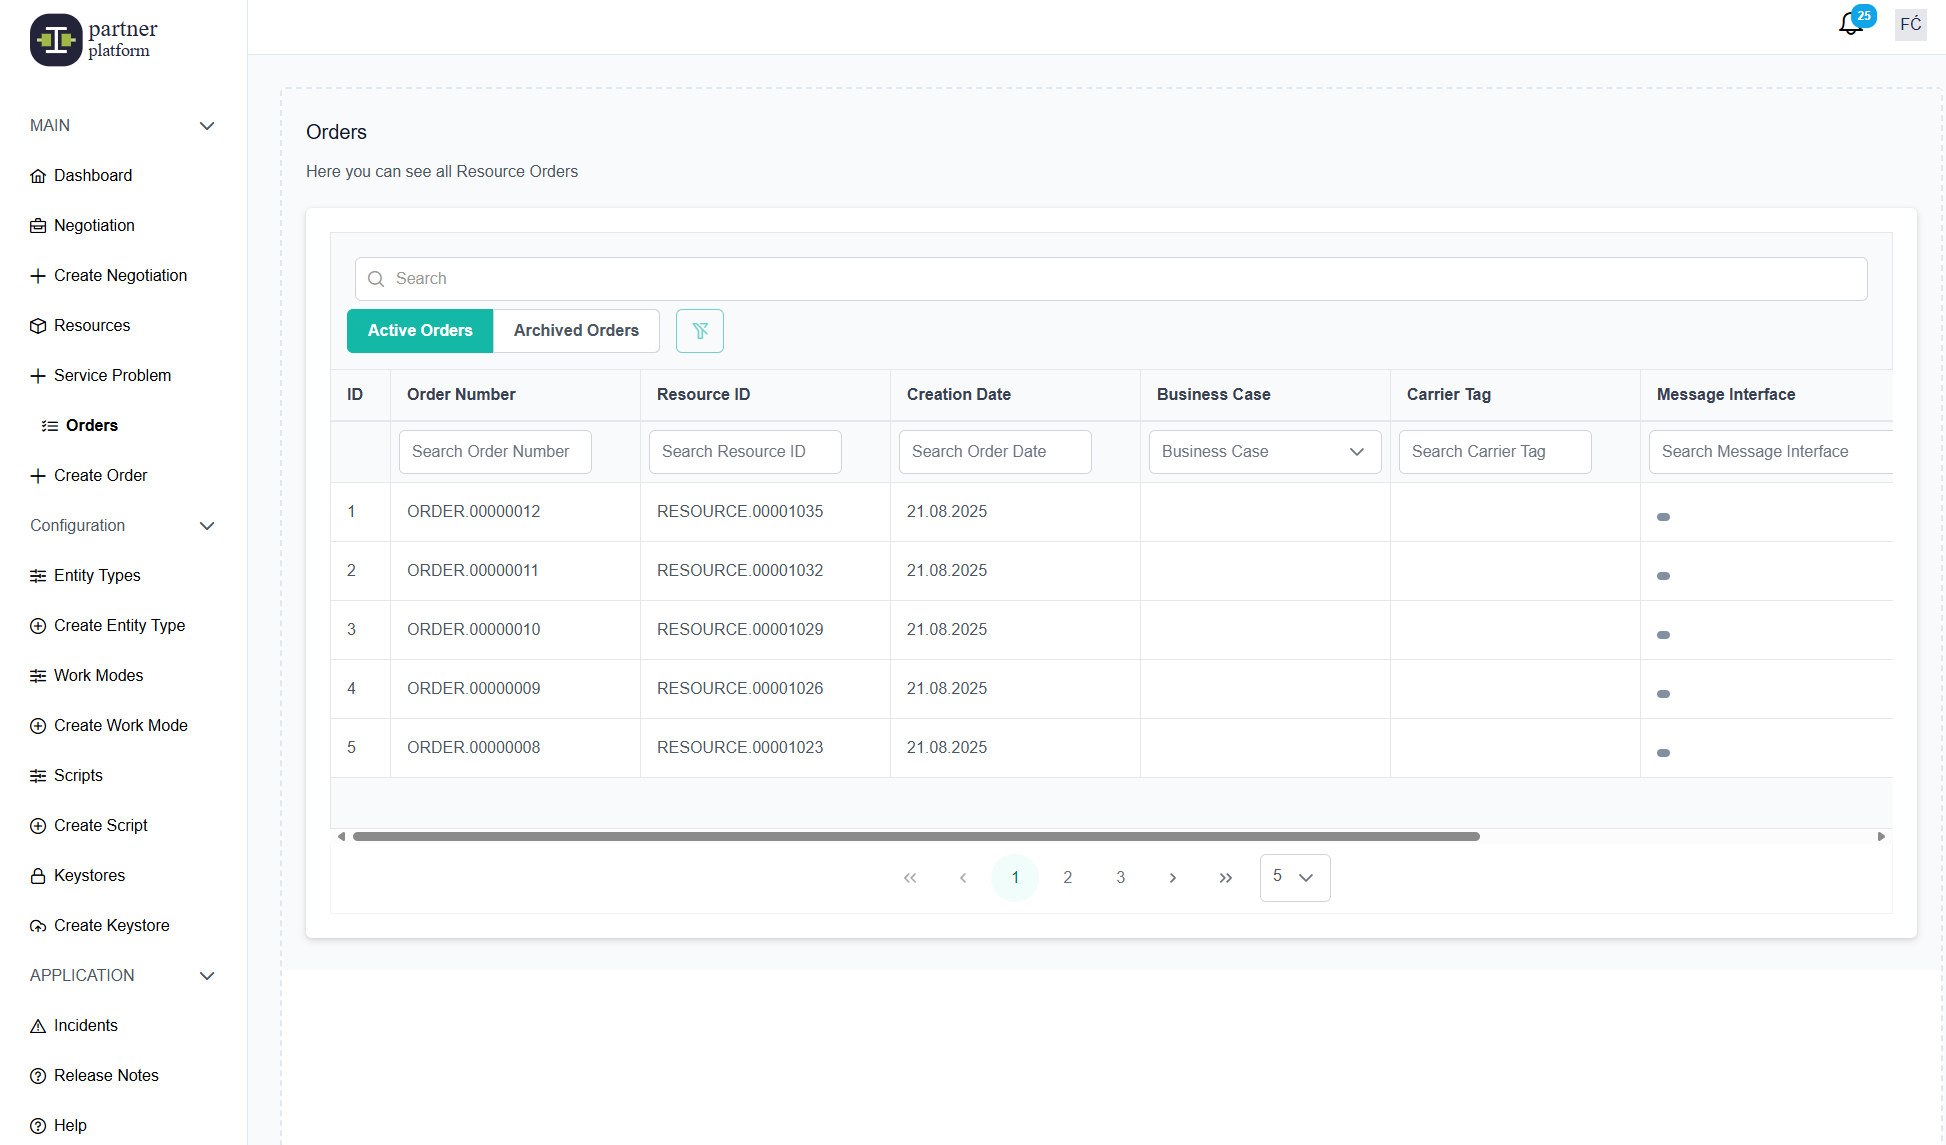
Task: Open the notifications bell icon
Action: [1850, 24]
